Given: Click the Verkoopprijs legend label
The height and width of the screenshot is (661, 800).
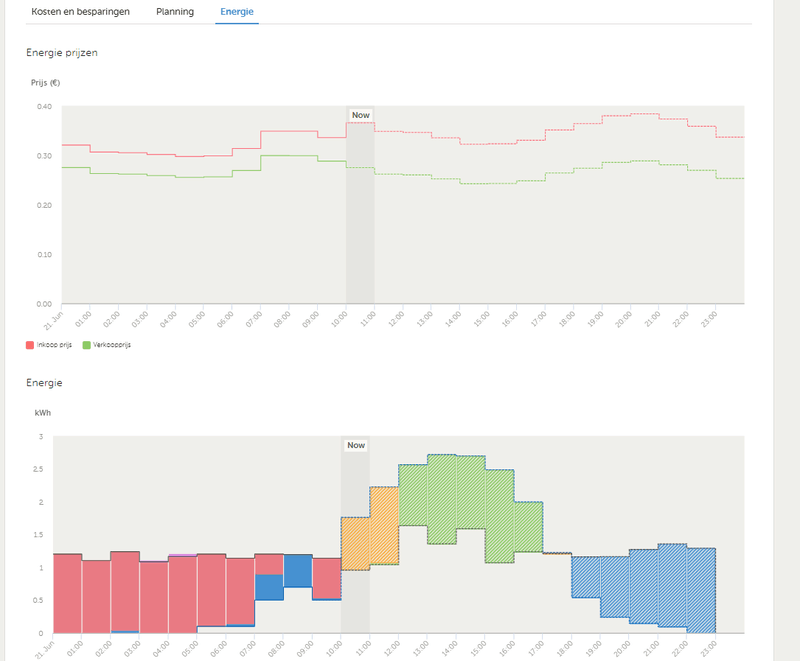Looking at the screenshot, I should 112,345.
